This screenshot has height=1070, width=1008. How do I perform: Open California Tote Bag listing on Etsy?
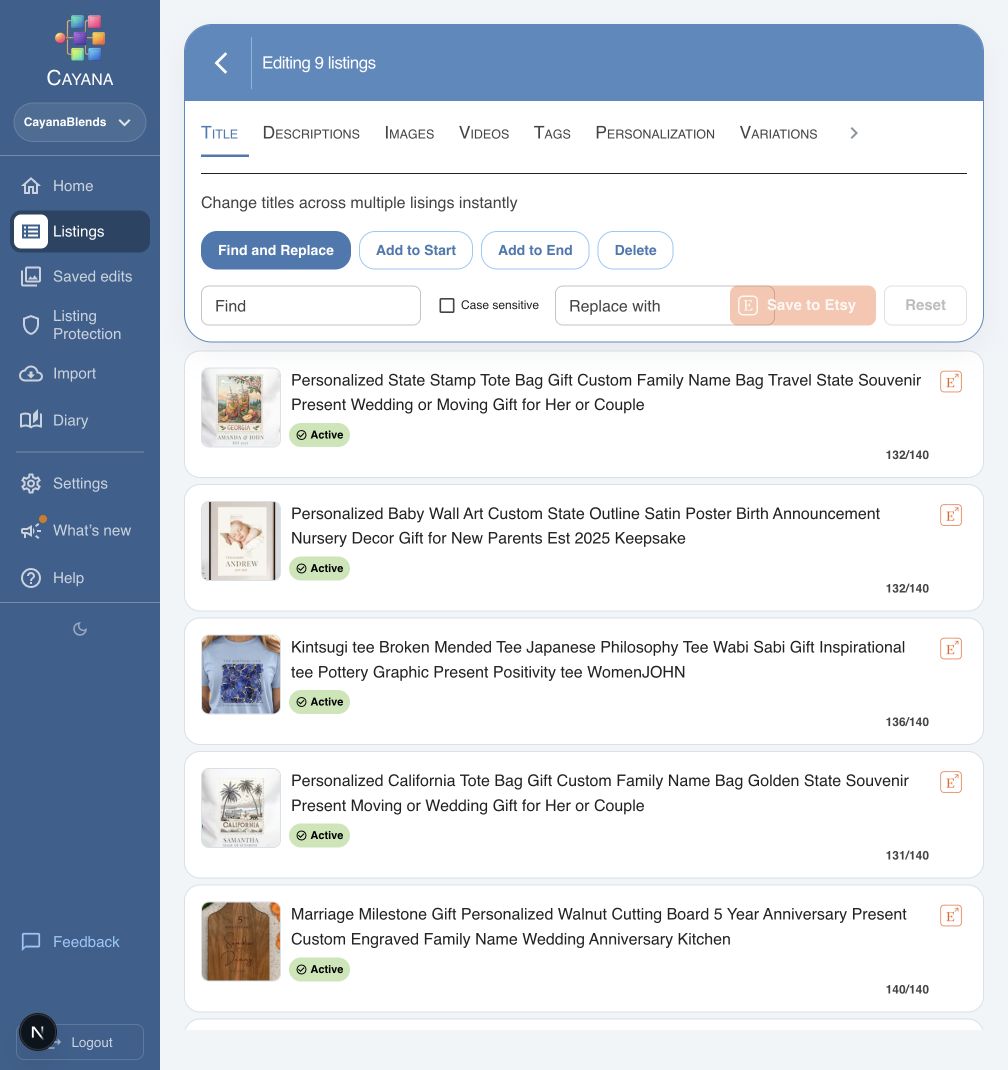pos(951,782)
